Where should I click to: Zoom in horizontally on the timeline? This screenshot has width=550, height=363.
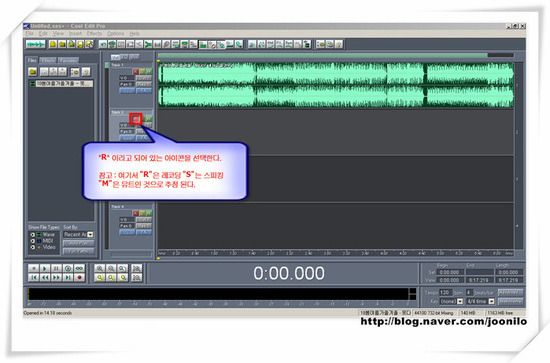[100, 268]
